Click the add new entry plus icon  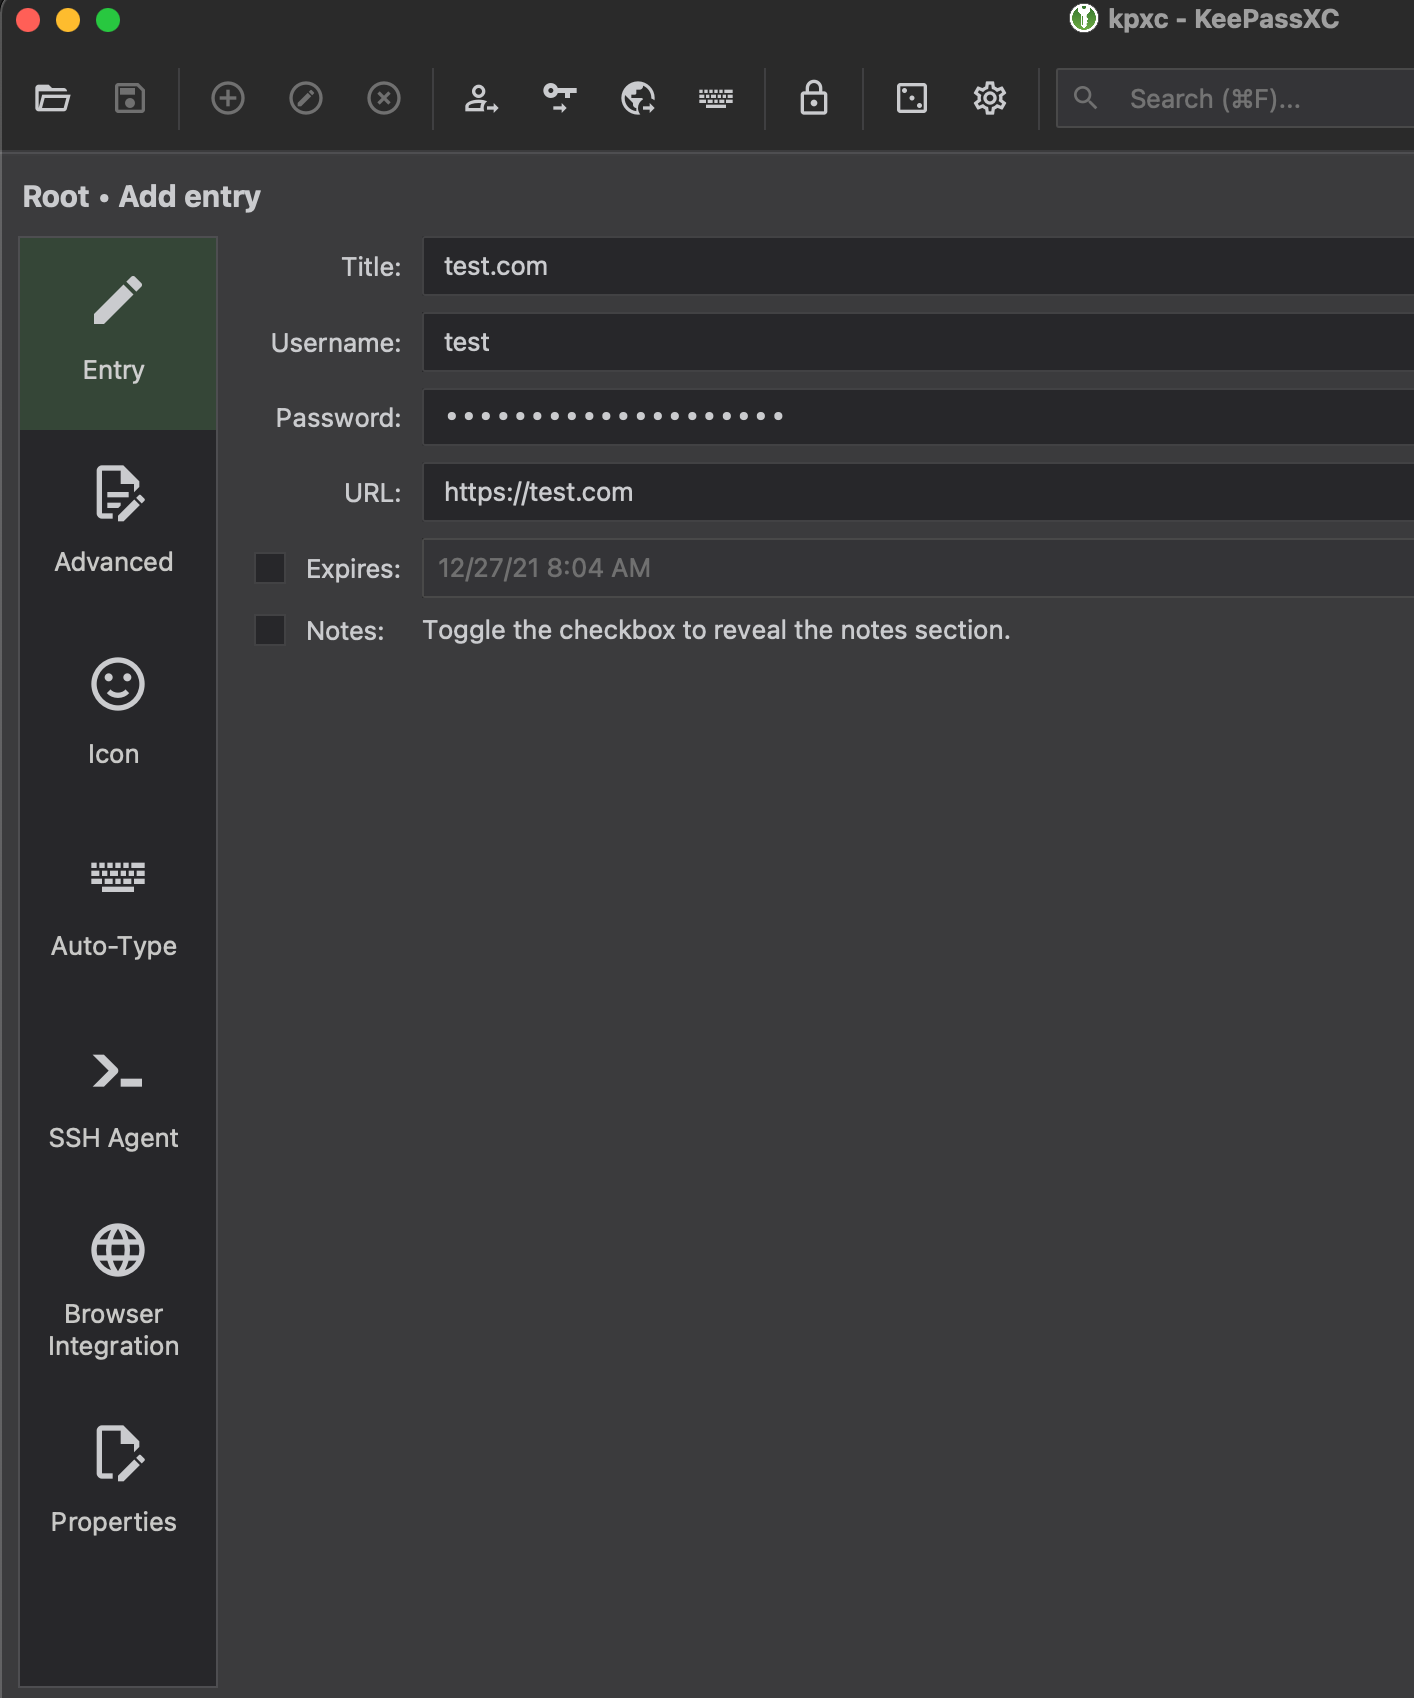coord(228,98)
